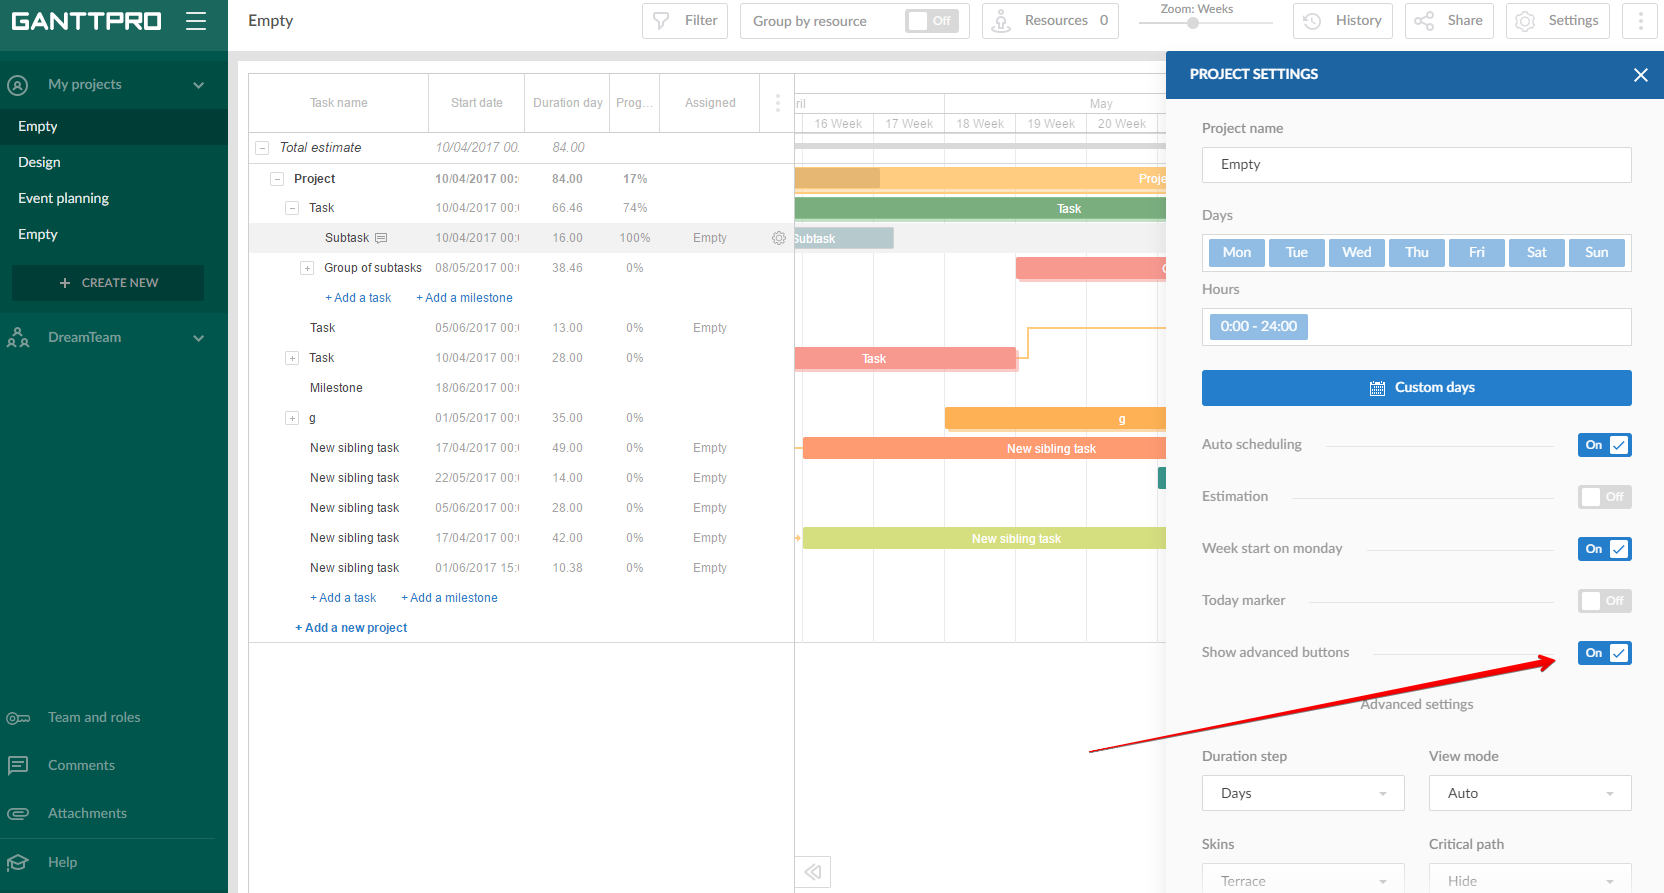Screen dimensions: 1664x893
Task: Toggle Group by resource switch
Action: click(931, 21)
